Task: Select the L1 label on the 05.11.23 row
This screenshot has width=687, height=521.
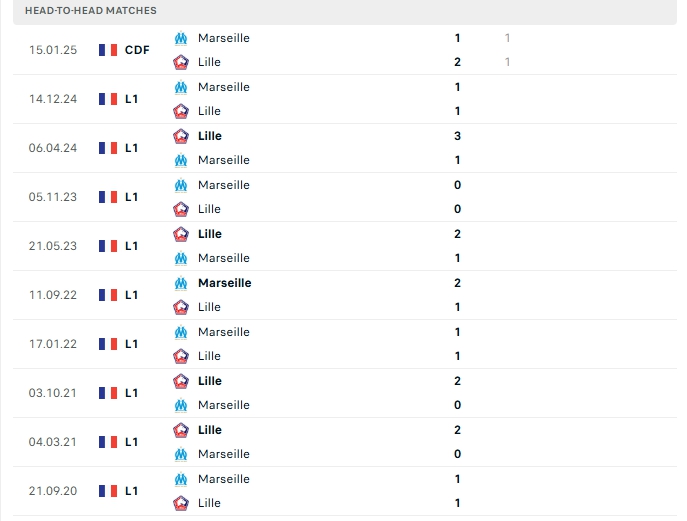Action: [131, 197]
